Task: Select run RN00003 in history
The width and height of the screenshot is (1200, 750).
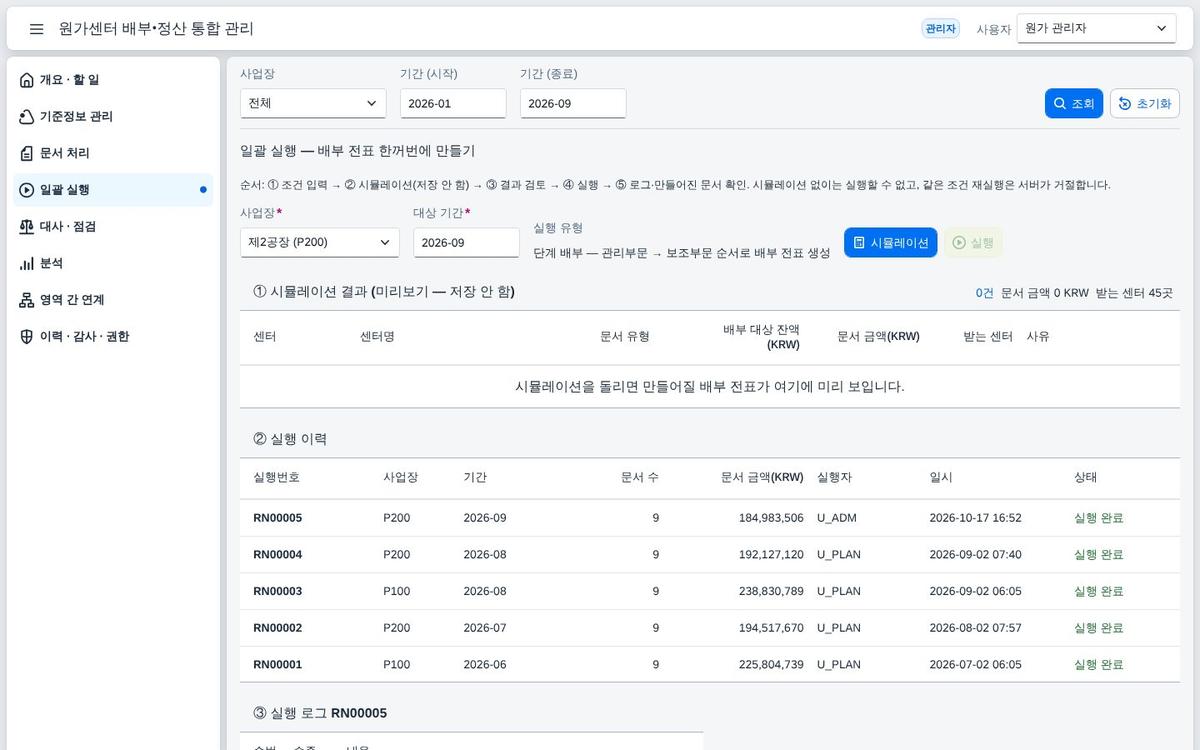Action: (710, 591)
